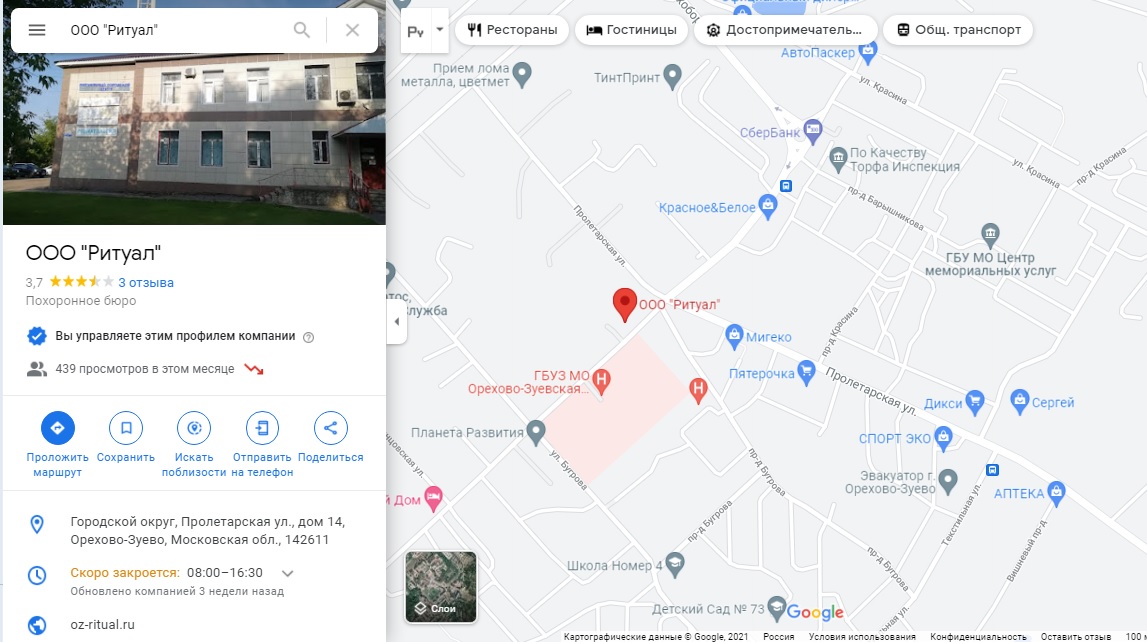Screen dimensions: 1147x642
Task: Open the 3 отзыва reviews link
Action: pos(146,282)
